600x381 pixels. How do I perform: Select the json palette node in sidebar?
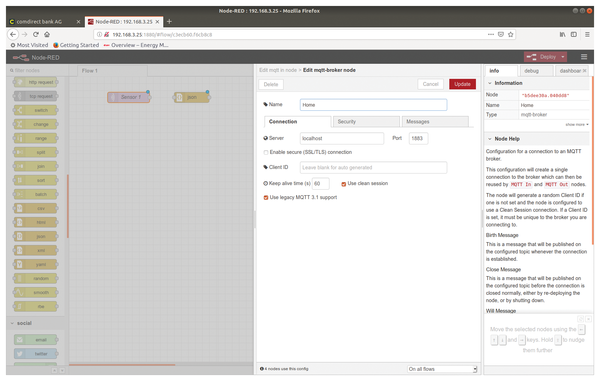(36, 236)
